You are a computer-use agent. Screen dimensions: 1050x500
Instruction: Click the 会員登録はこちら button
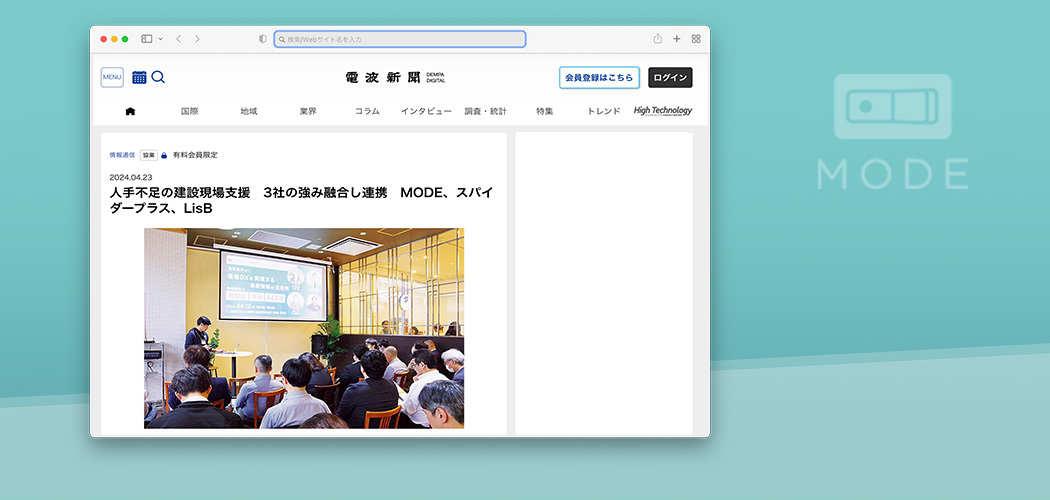(599, 77)
